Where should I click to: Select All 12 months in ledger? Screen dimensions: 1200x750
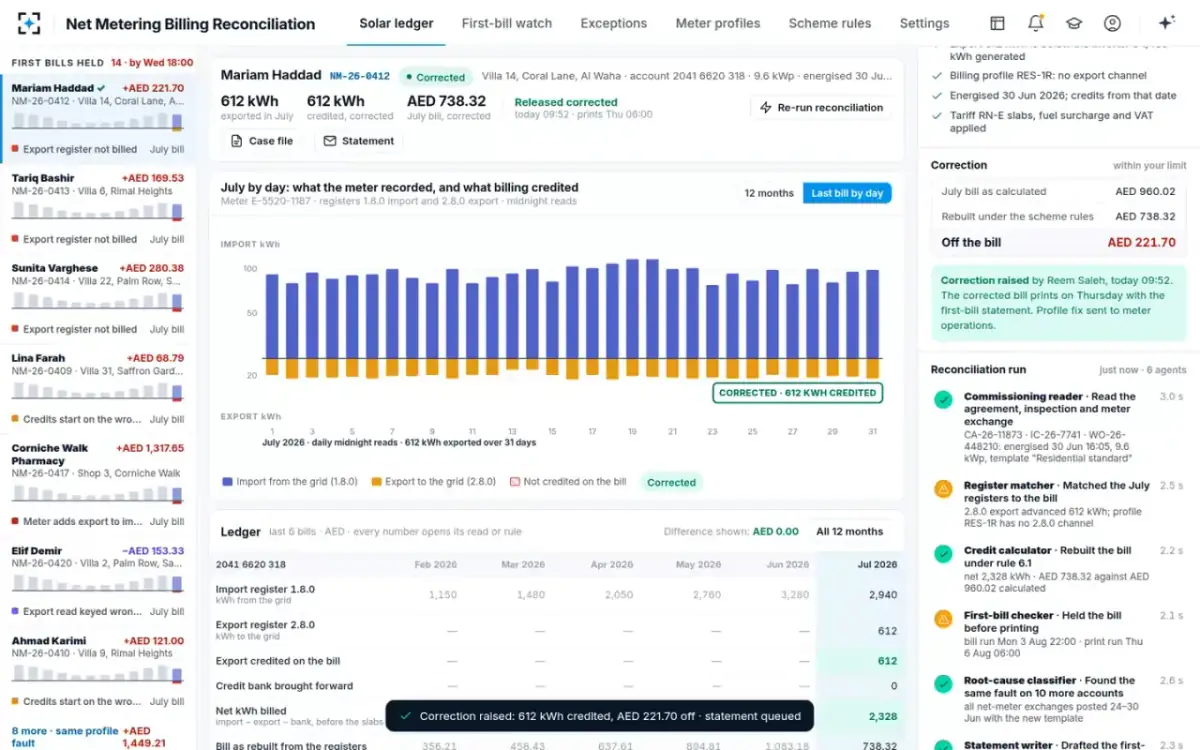(x=850, y=531)
